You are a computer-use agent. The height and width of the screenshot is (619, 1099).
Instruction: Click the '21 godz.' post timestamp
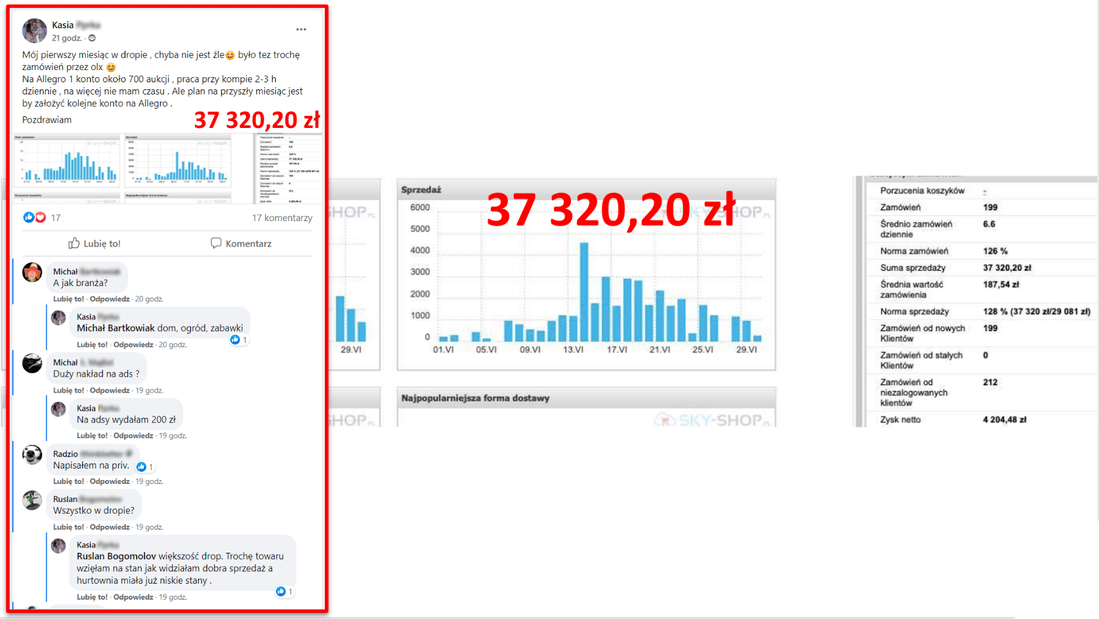click(x=66, y=38)
